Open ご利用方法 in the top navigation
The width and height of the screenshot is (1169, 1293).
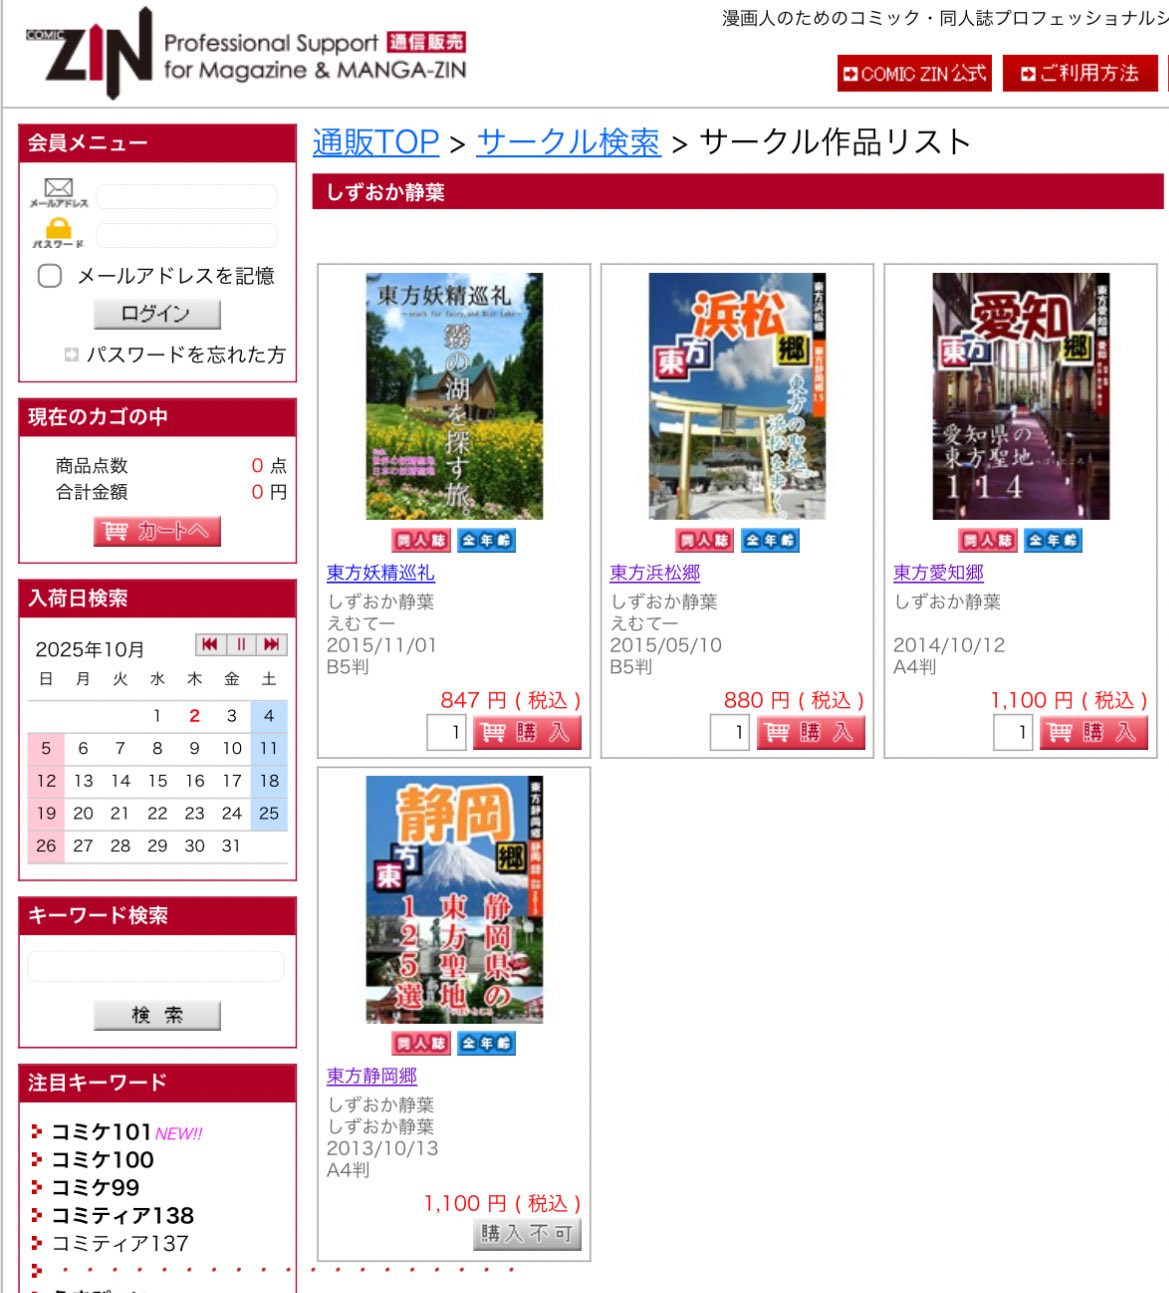tap(1080, 72)
